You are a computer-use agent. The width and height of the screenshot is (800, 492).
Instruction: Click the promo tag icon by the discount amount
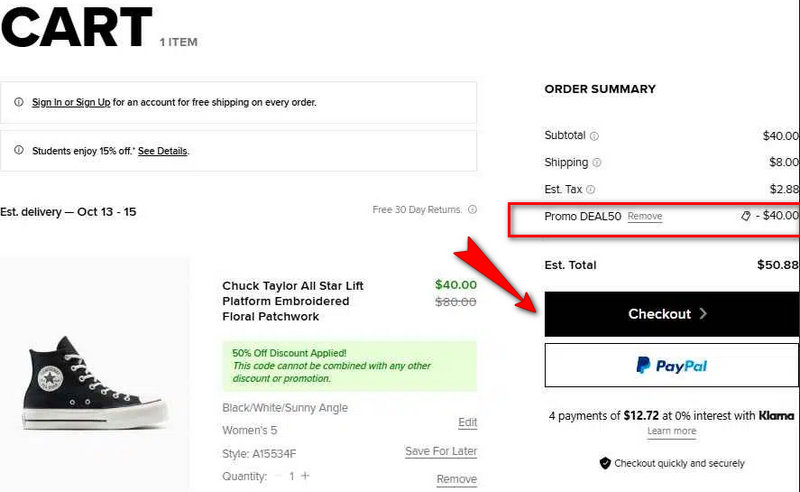click(745, 216)
